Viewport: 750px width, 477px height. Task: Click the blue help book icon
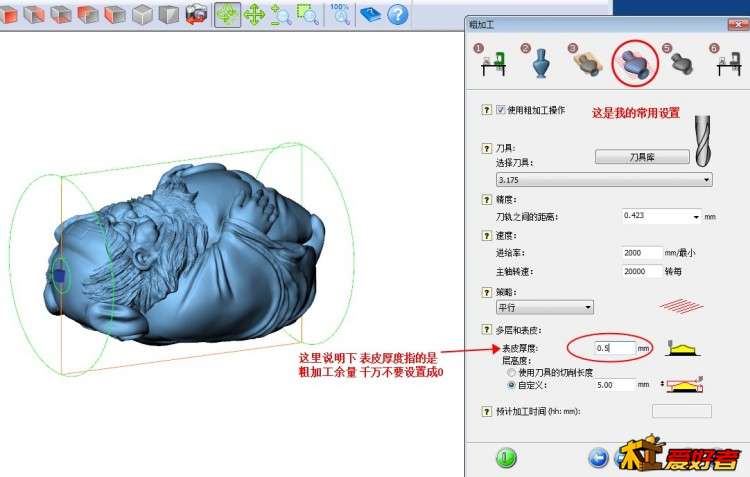tap(371, 14)
